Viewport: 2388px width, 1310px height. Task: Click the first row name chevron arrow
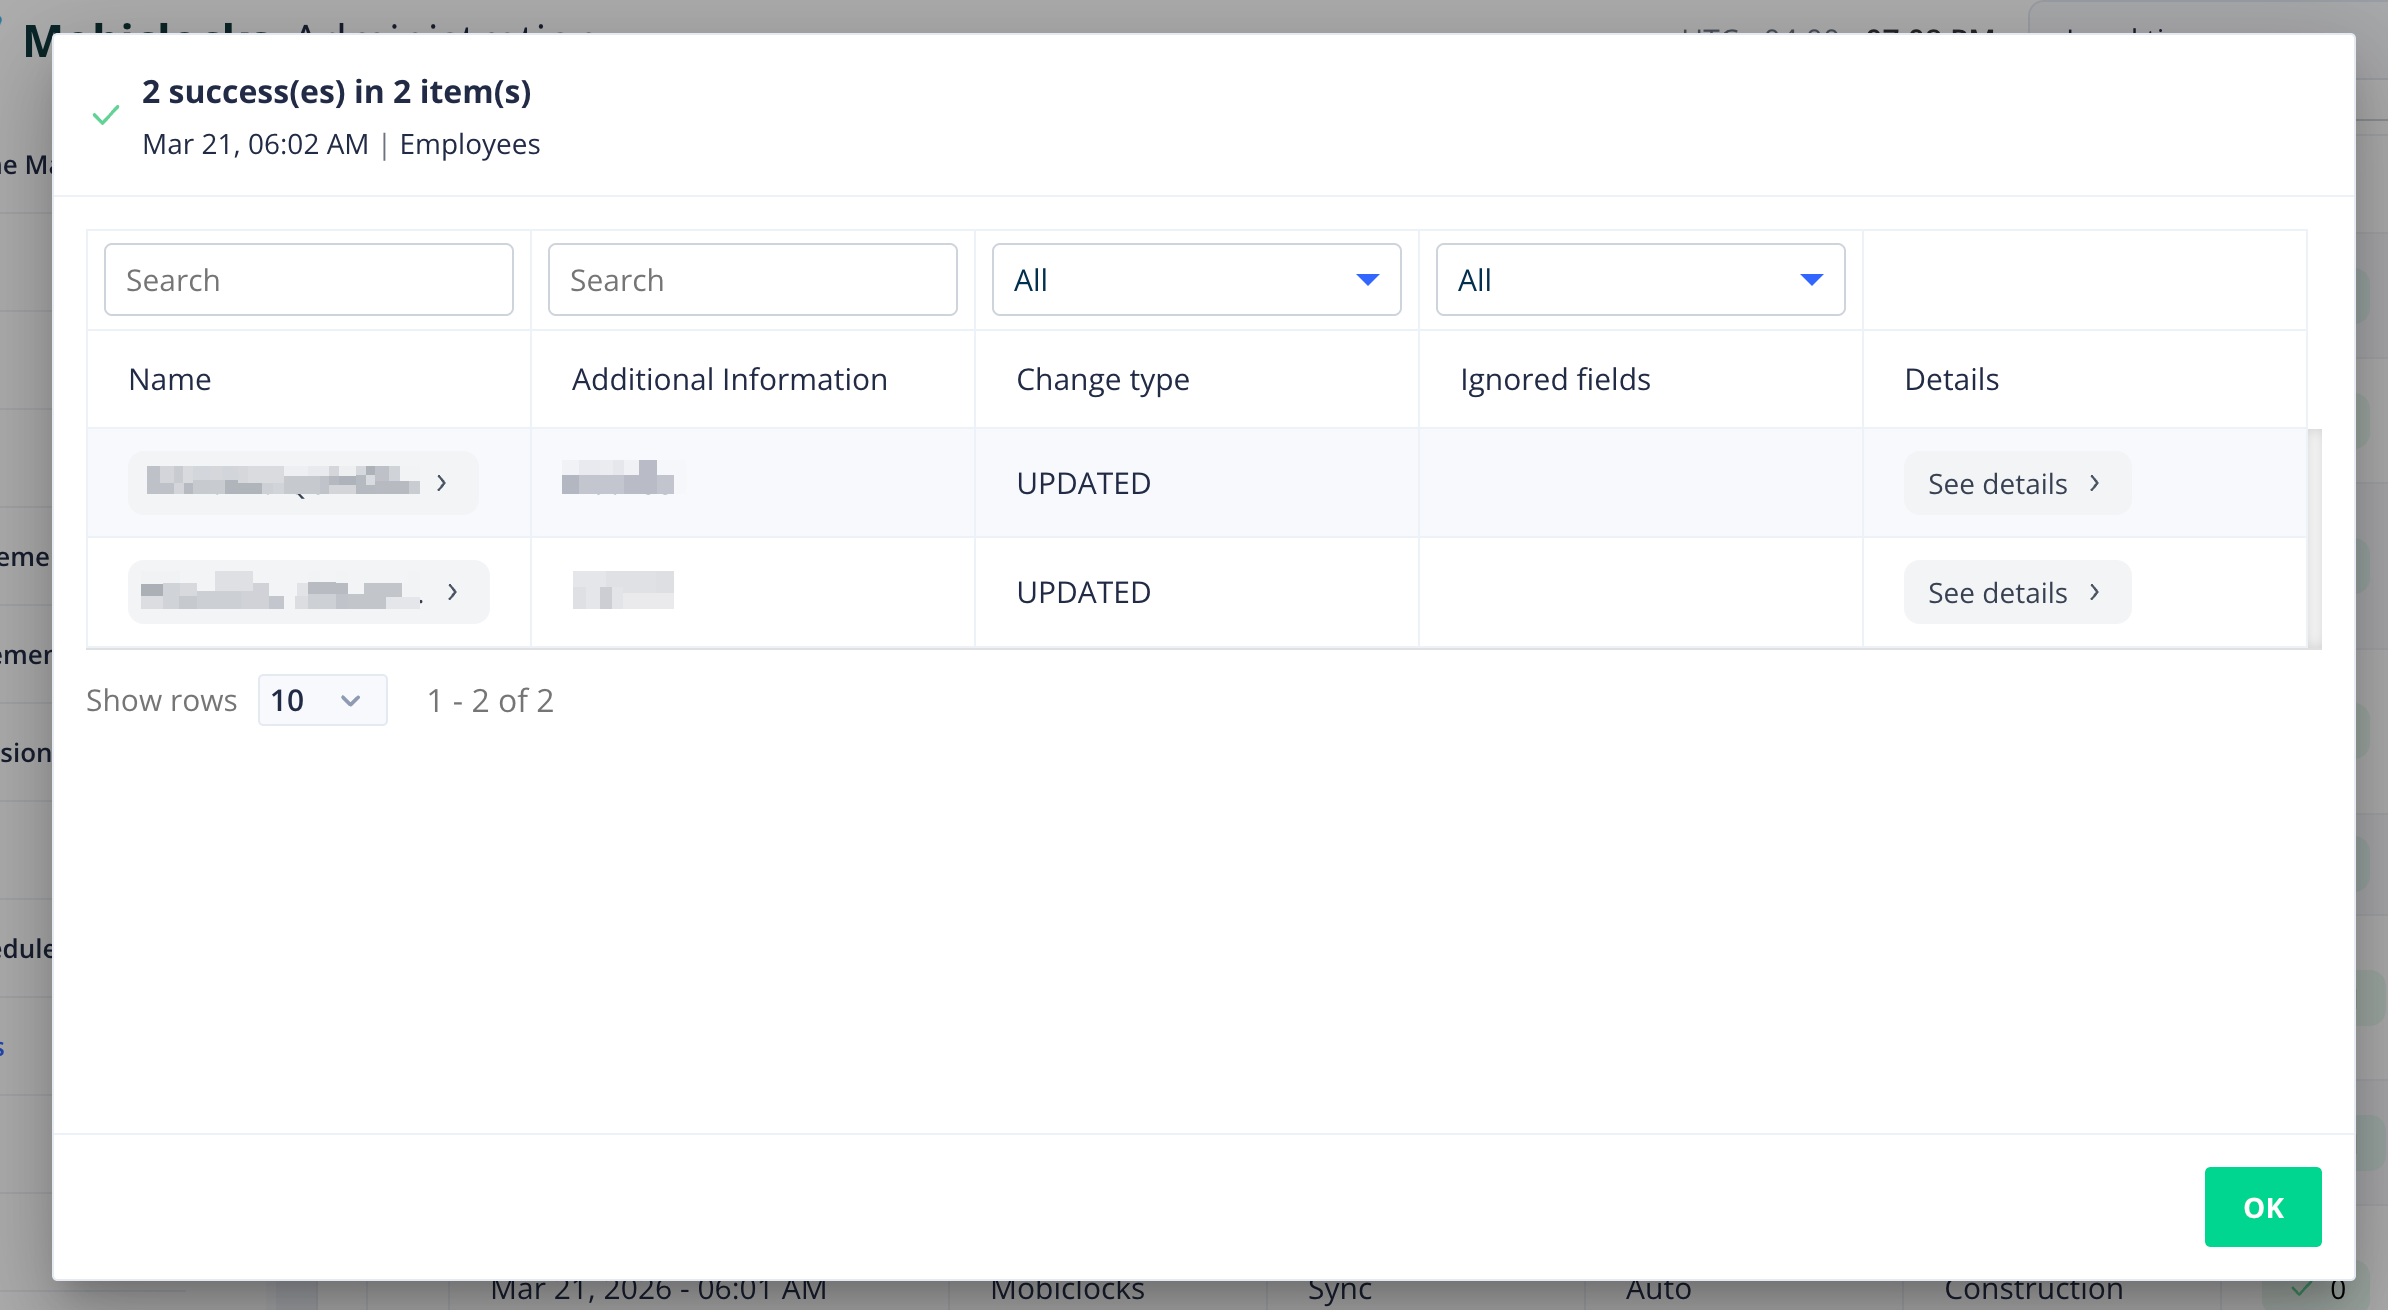tap(442, 483)
